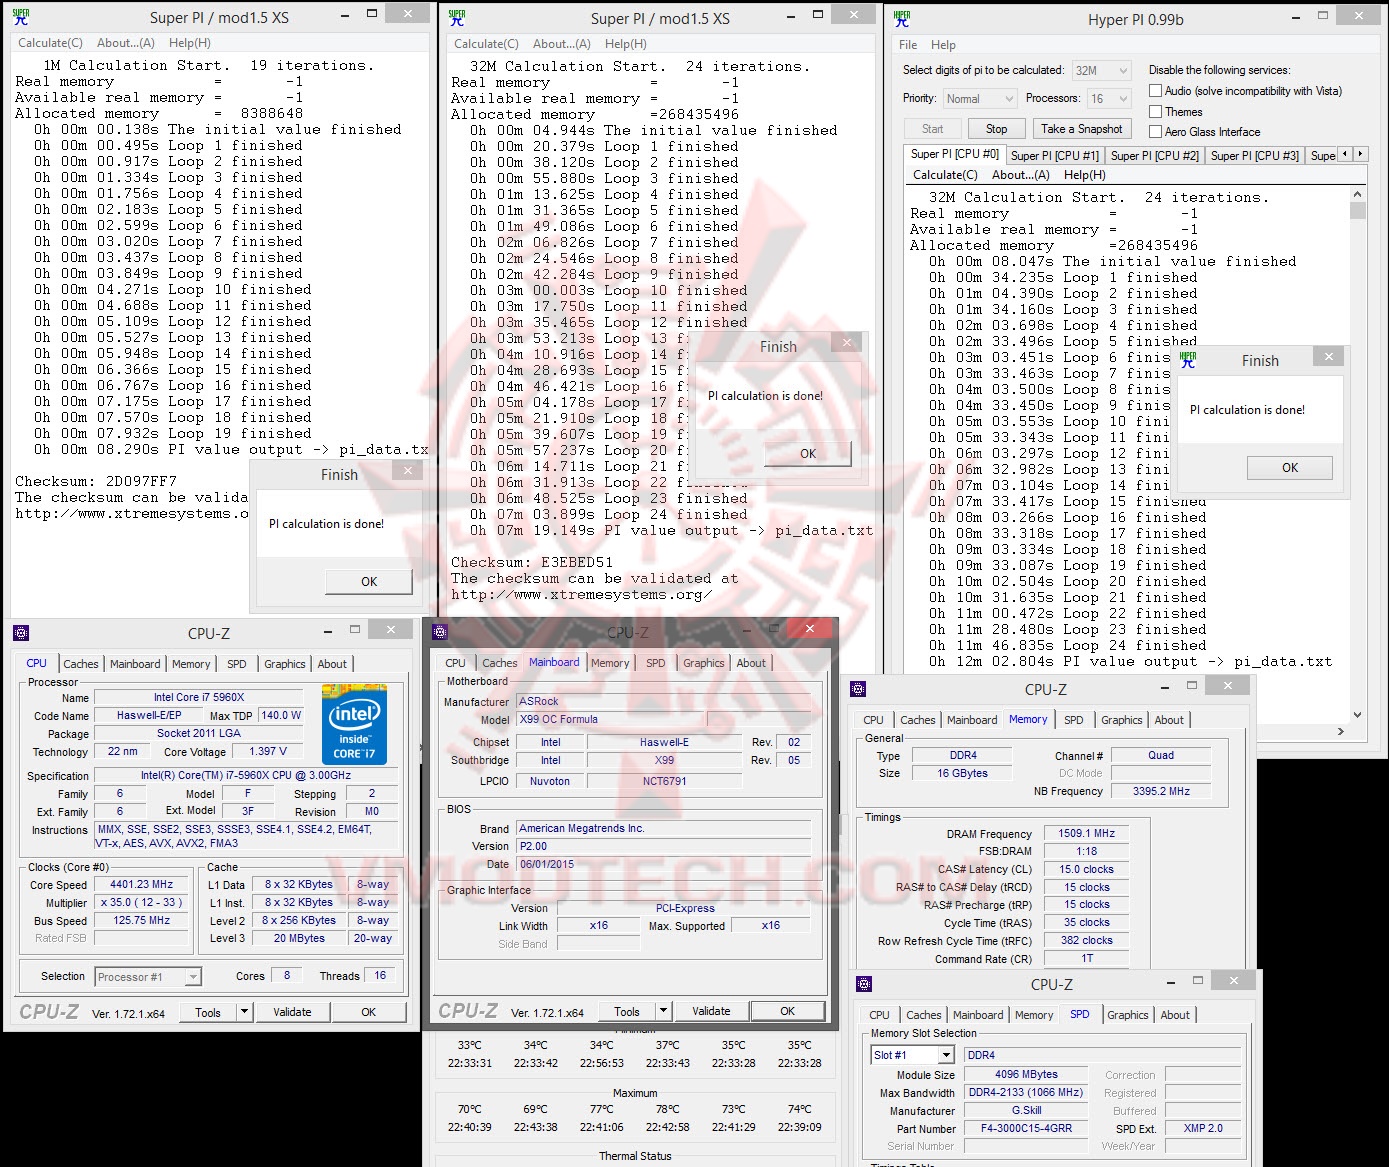The height and width of the screenshot is (1167, 1389).
Task: Click the SPD Ext. value 'XMP 2.0'
Action: (x=1203, y=1128)
